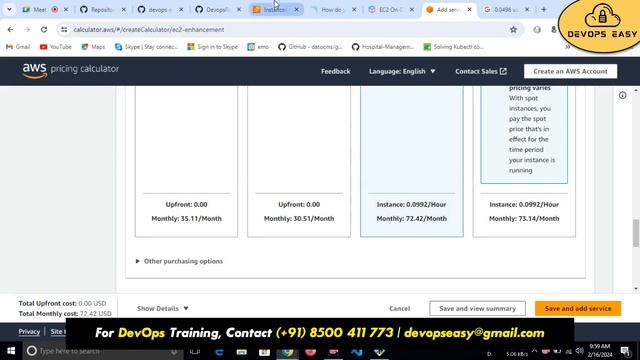Image resolution: width=640 pixels, height=360 pixels.
Task: Click the browser back arrow
Action: (10, 29)
